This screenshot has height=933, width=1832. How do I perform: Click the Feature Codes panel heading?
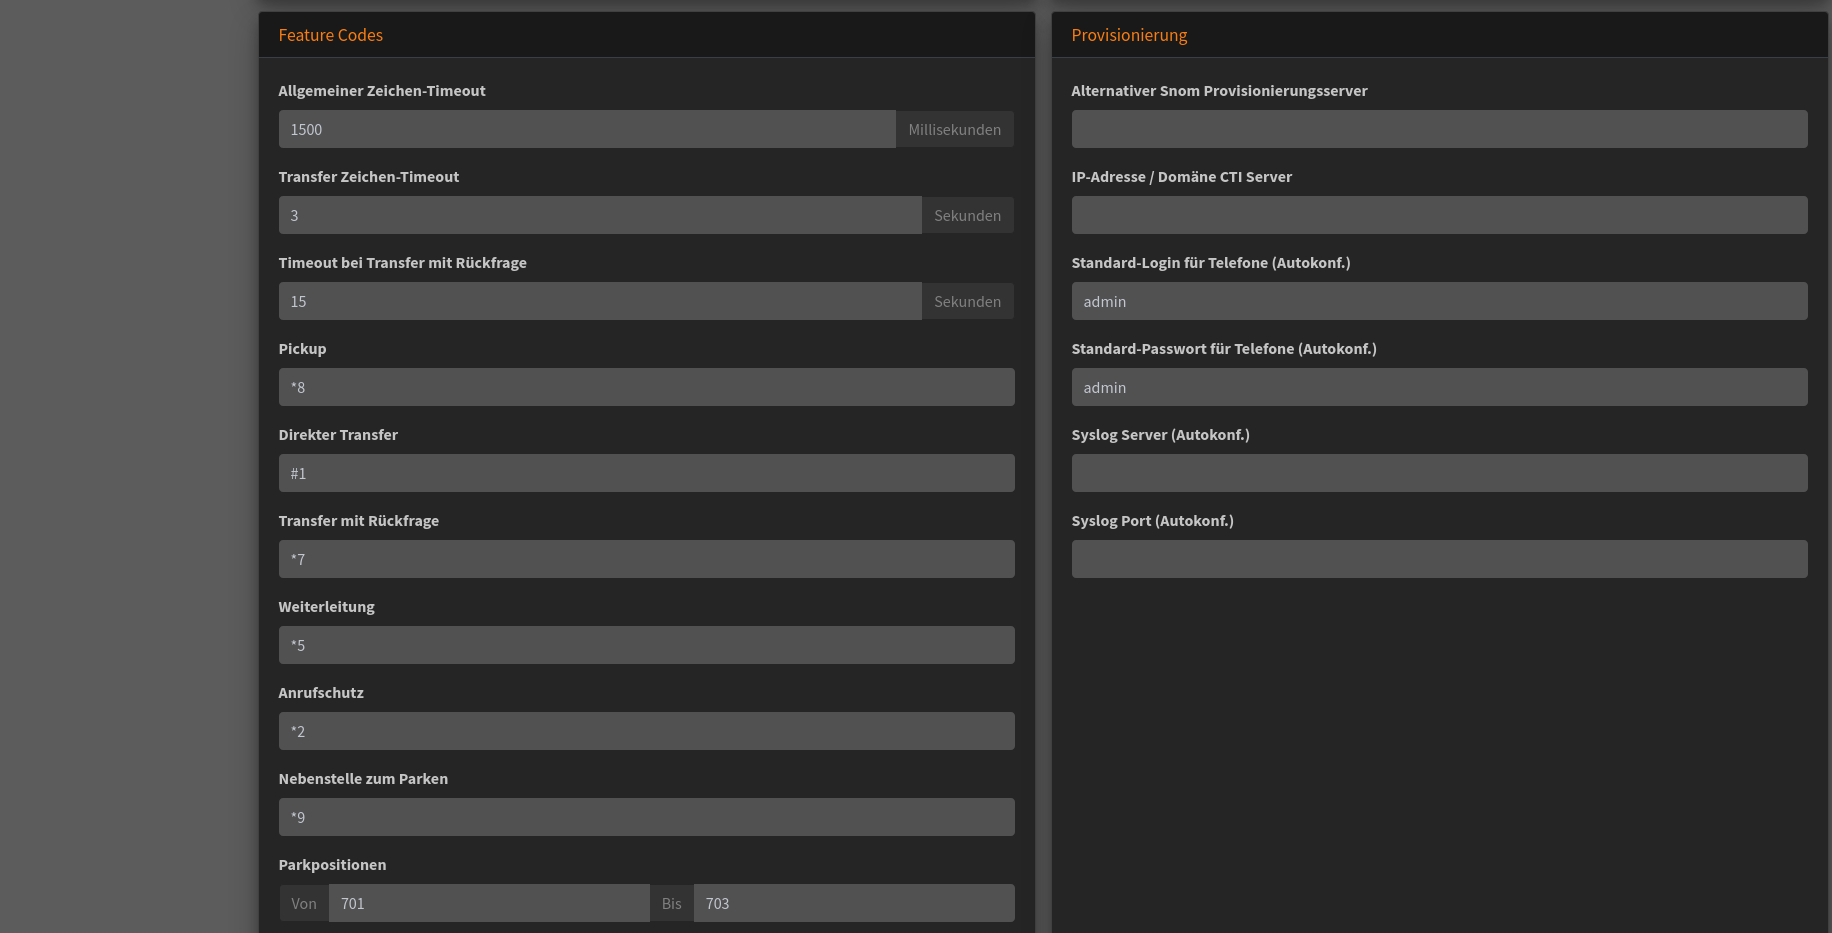pyautogui.click(x=330, y=35)
